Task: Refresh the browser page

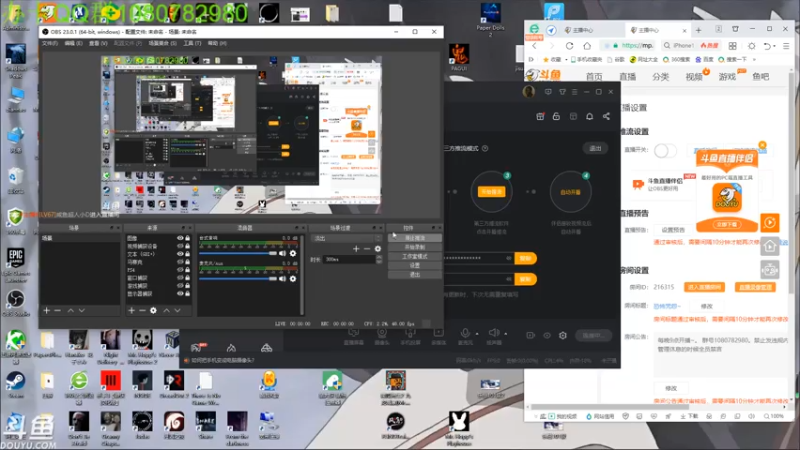Action: pyautogui.click(x=569, y=46)
